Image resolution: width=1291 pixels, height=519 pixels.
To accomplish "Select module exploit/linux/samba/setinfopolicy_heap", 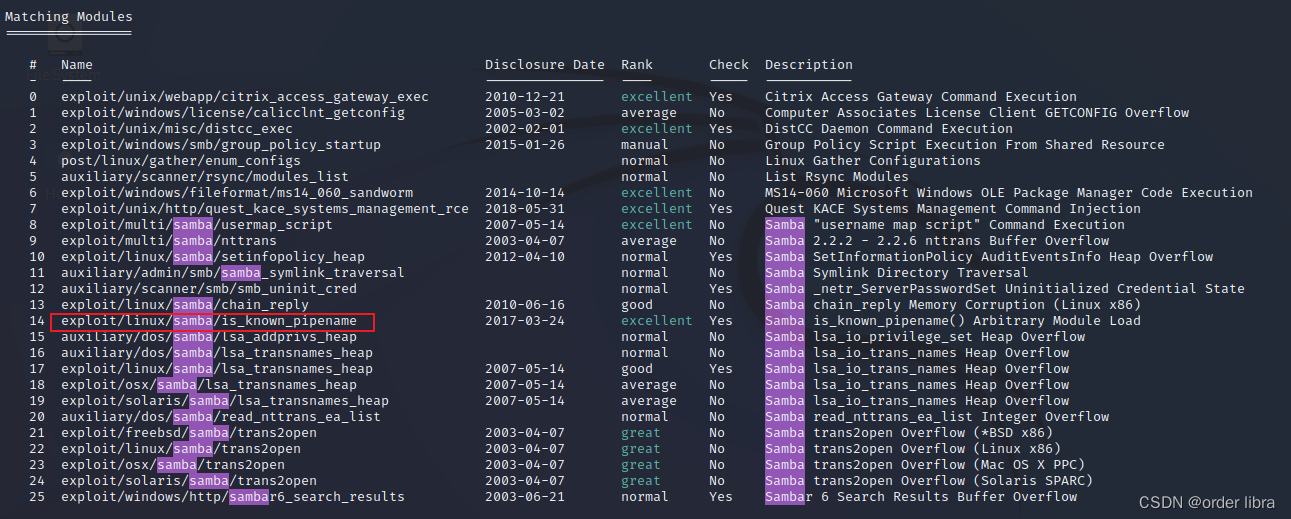I will (213, 257).
